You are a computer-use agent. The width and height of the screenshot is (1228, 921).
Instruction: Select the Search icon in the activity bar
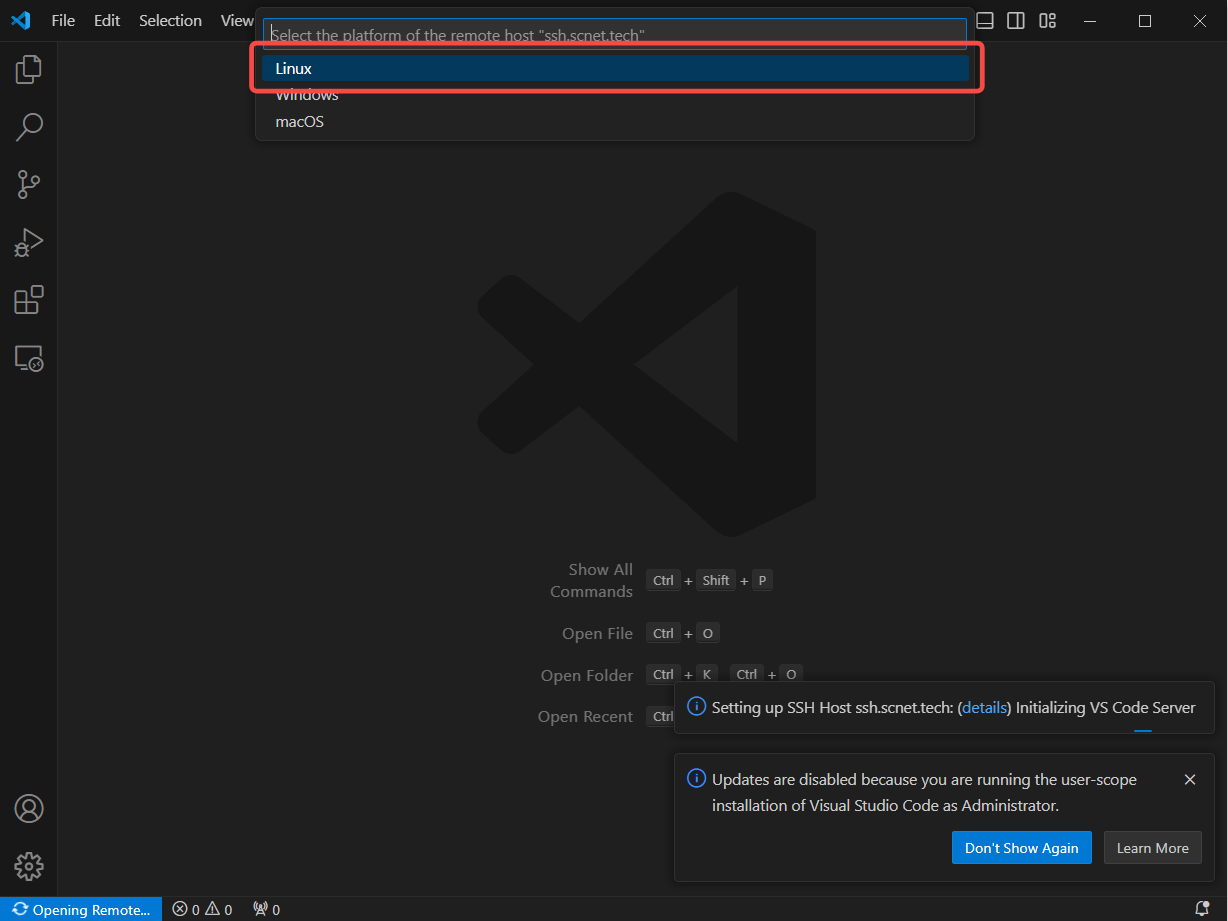28,127
